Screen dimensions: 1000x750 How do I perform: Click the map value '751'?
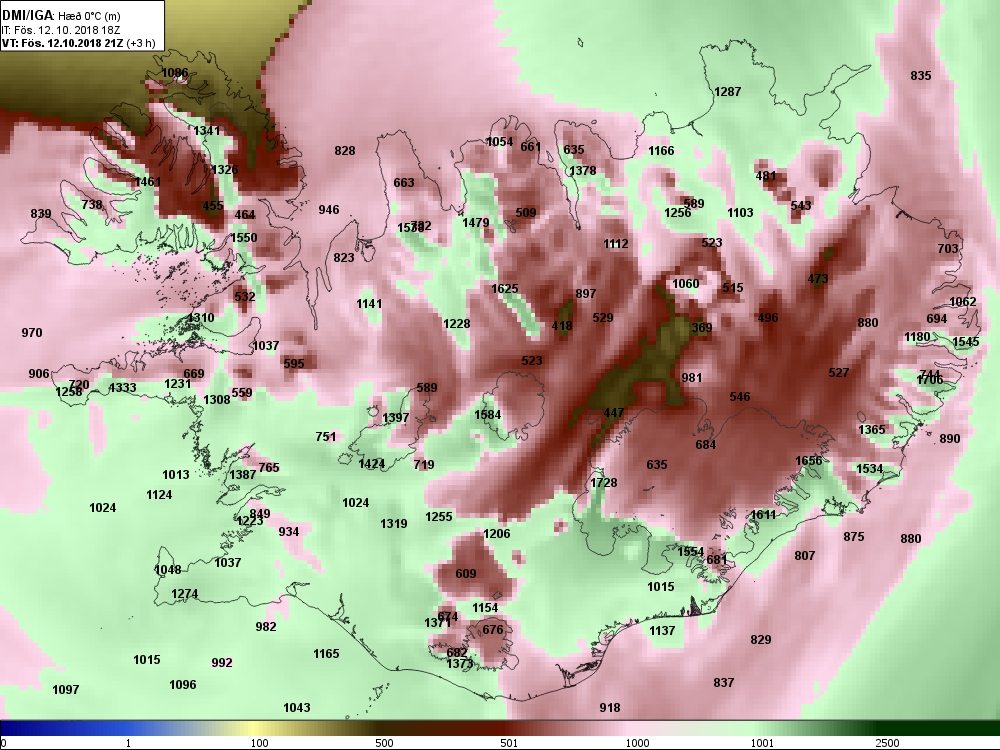[x=325, y=437]
